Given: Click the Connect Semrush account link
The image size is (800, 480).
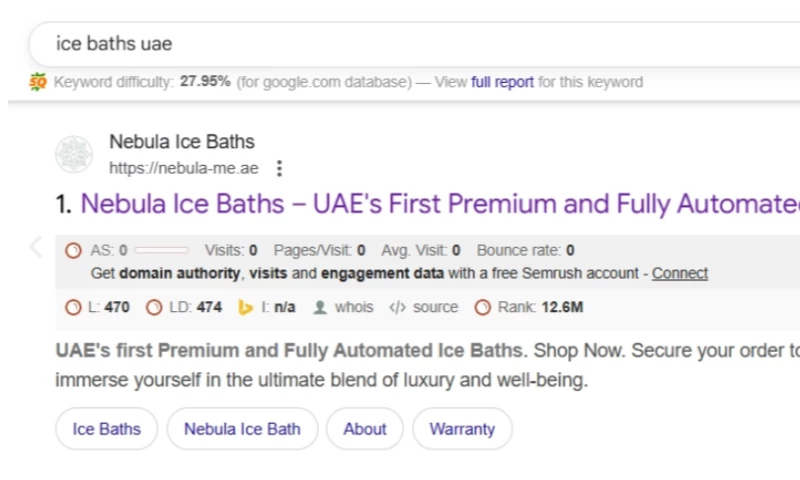Looking at the screenshot, I should click(x=680, y=273).
